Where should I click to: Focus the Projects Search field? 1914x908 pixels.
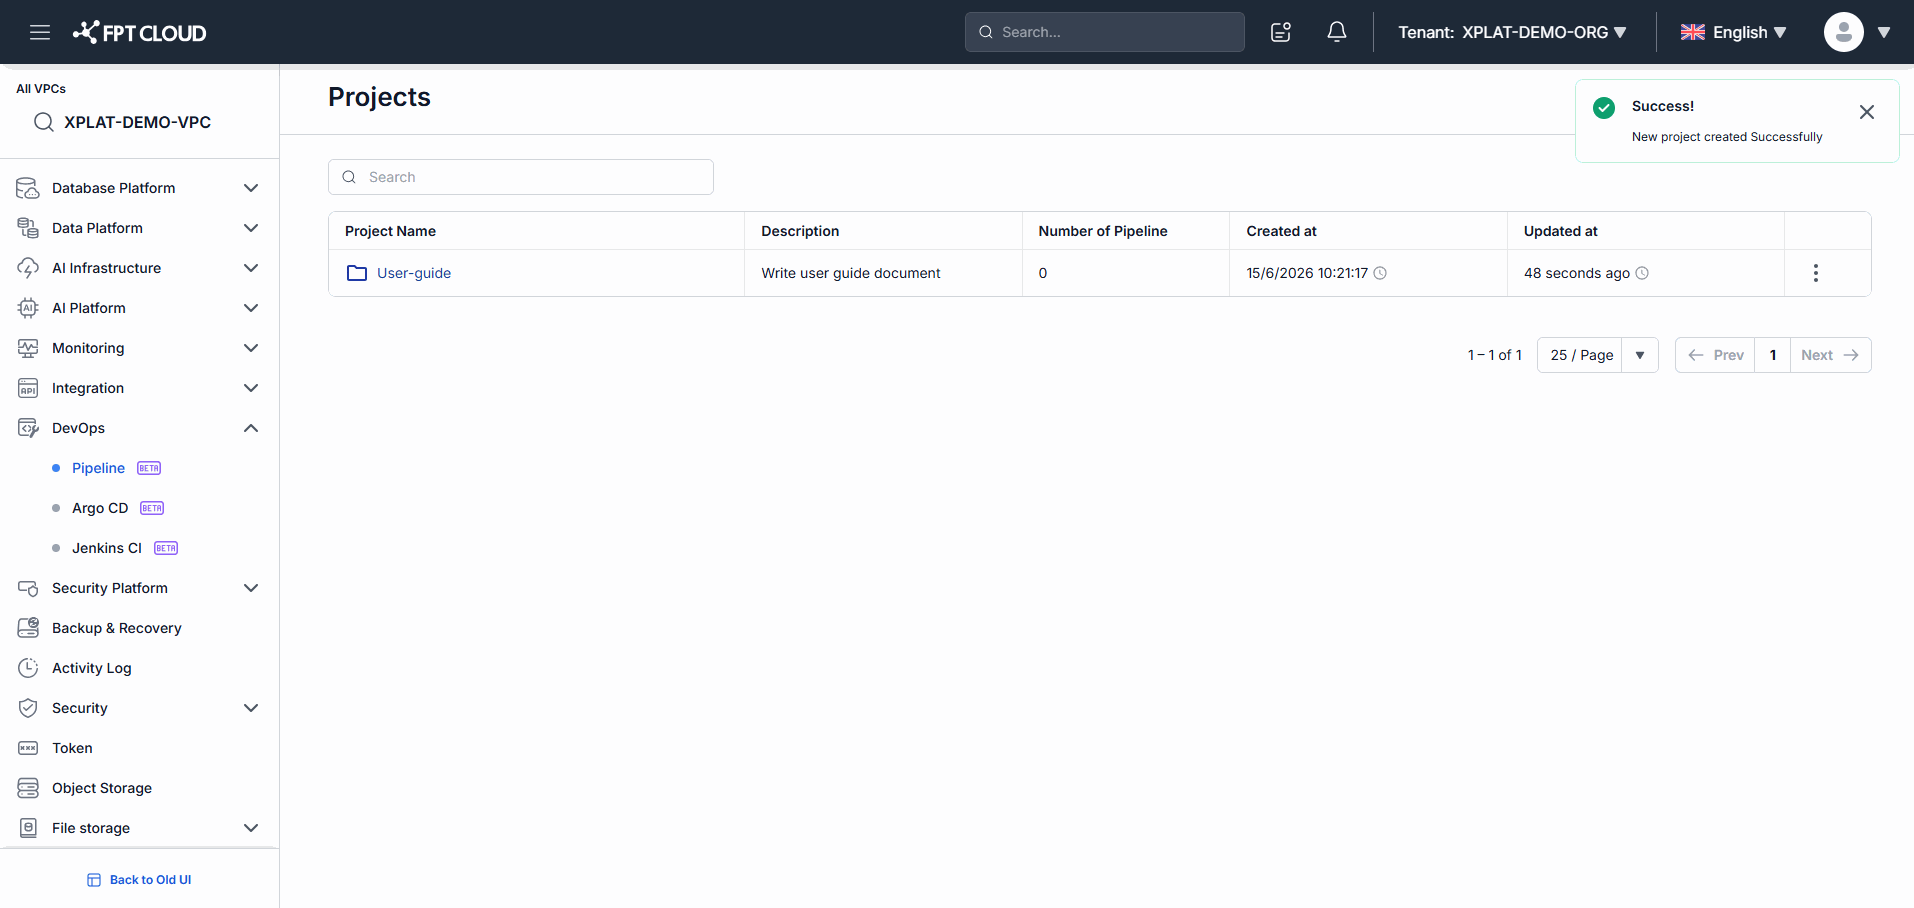[x=521, y=177]
